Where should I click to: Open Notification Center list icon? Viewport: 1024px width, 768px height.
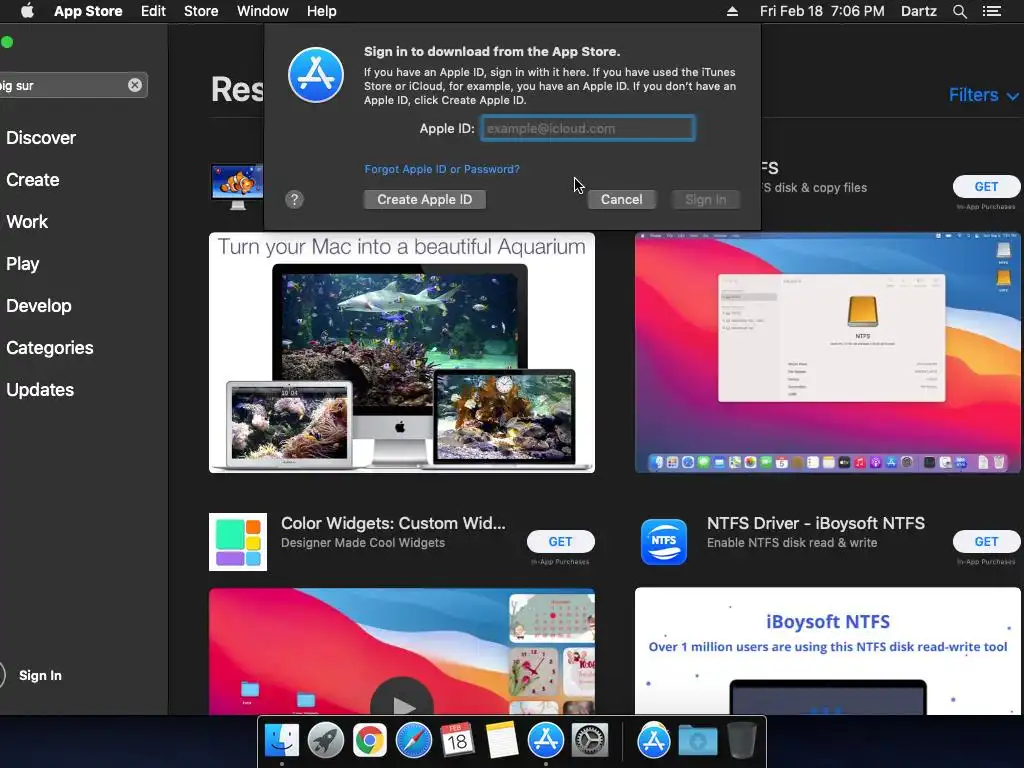tap(991, 11)
